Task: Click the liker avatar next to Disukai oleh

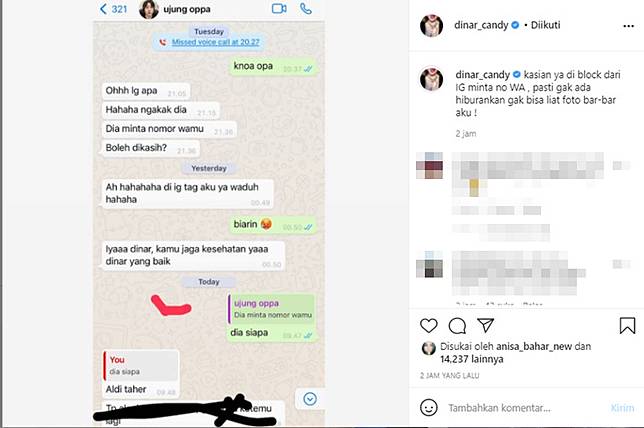Action: tap(429, 348)
